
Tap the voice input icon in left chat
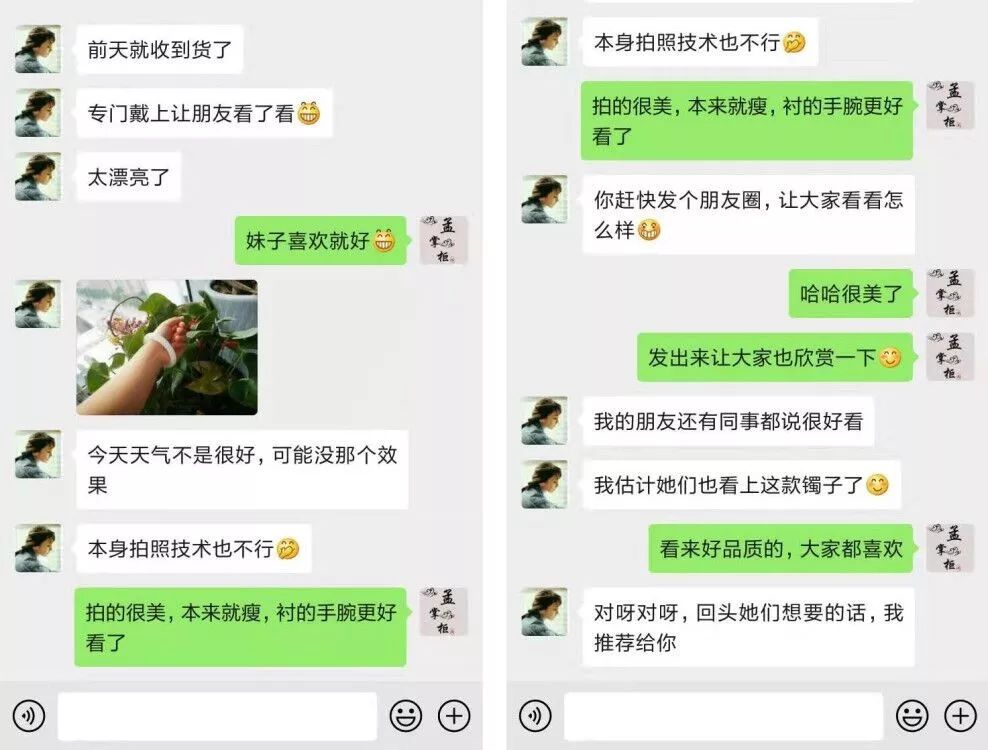[x=29, y=716]
